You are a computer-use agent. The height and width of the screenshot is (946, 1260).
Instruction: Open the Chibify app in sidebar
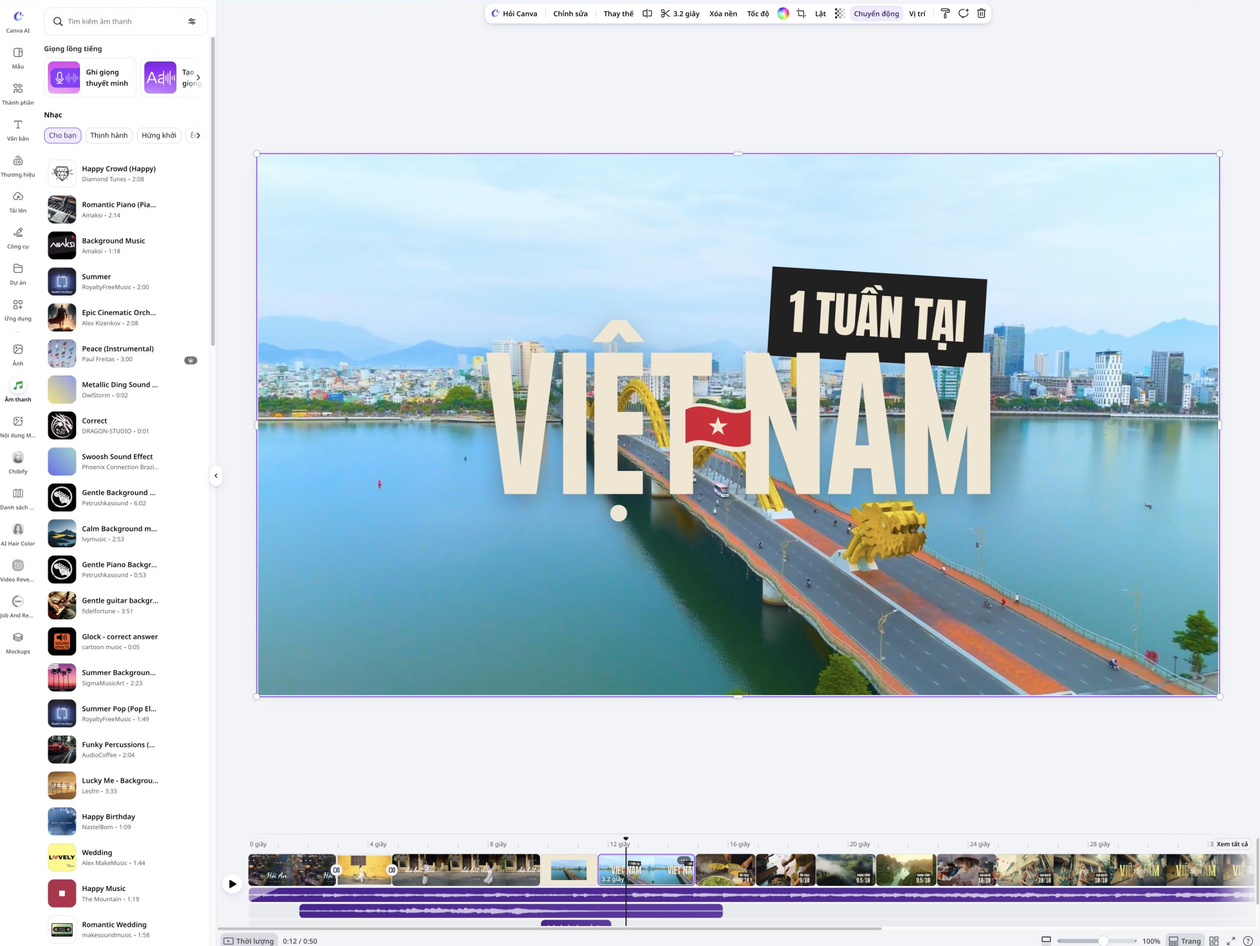pyautogui.click(x=18, y=462)
